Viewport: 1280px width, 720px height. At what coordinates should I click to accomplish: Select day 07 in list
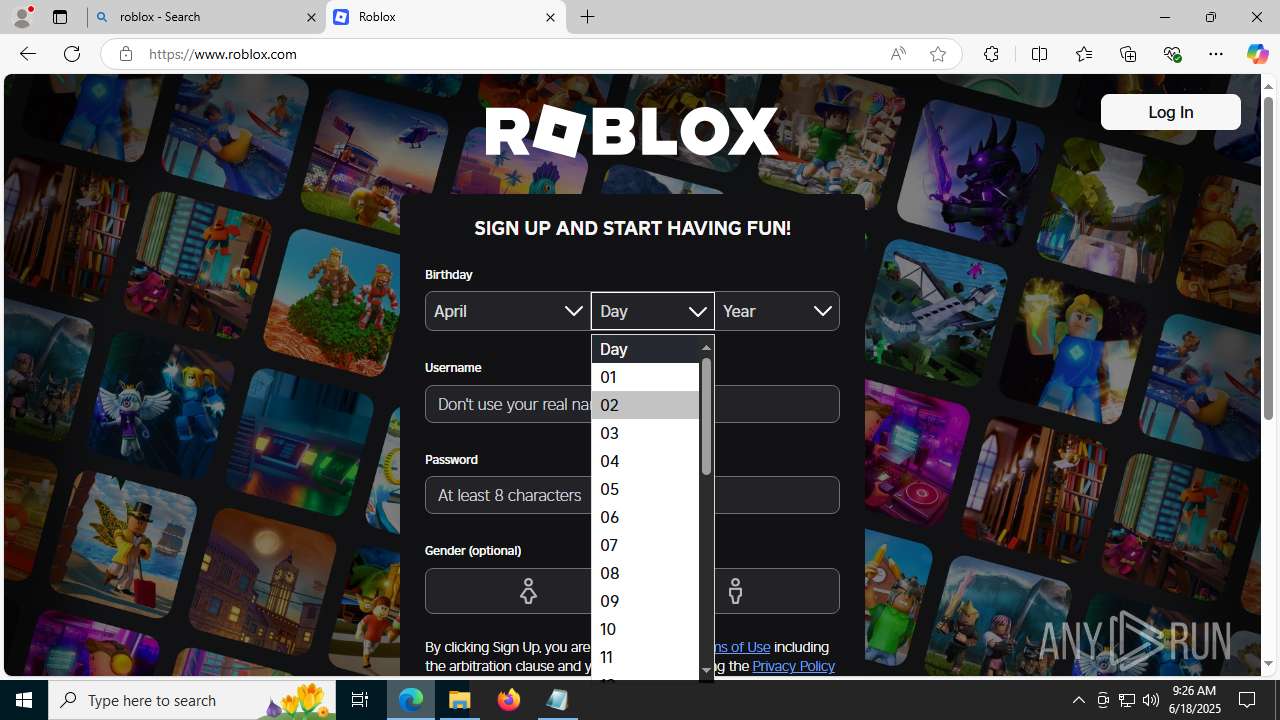(x=645, y=545)
